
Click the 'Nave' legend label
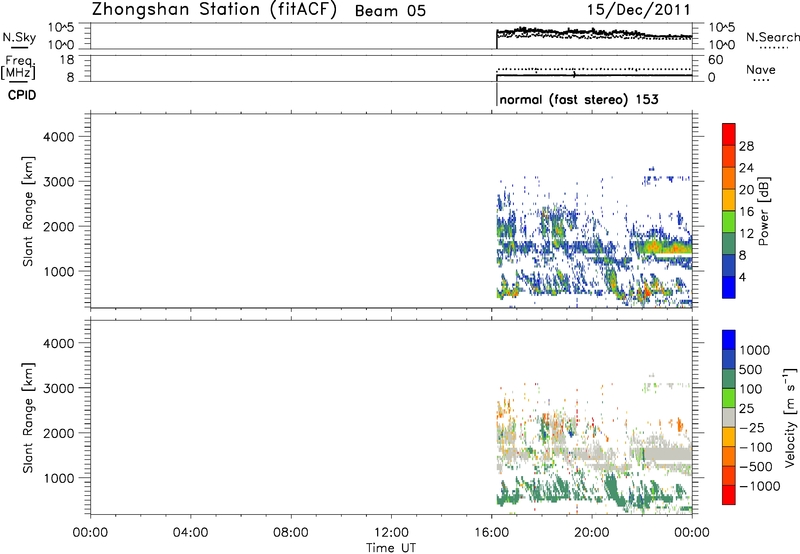pyautogui.click(x=761, y=70)
